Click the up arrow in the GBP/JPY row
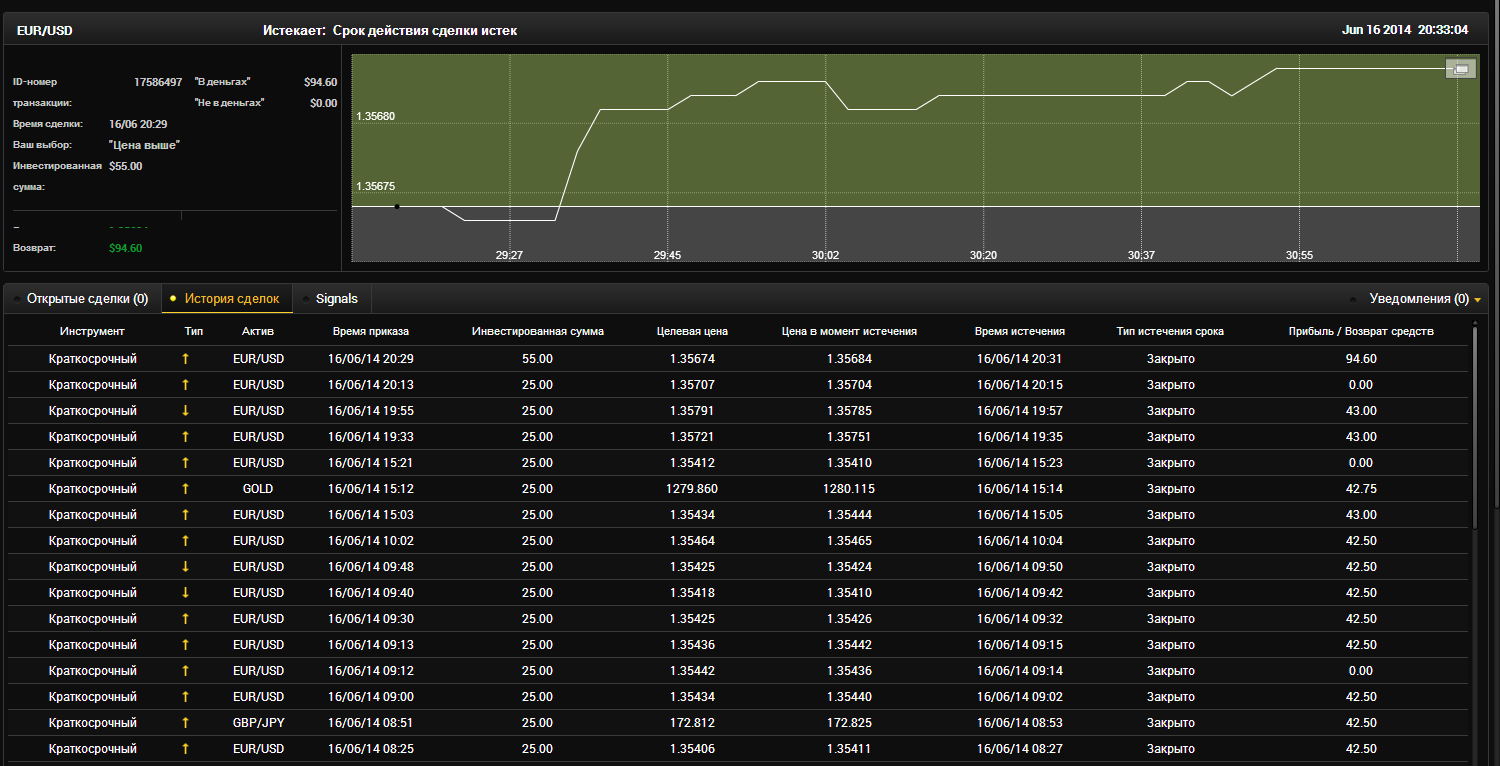1500x766 pixels. 185,723
